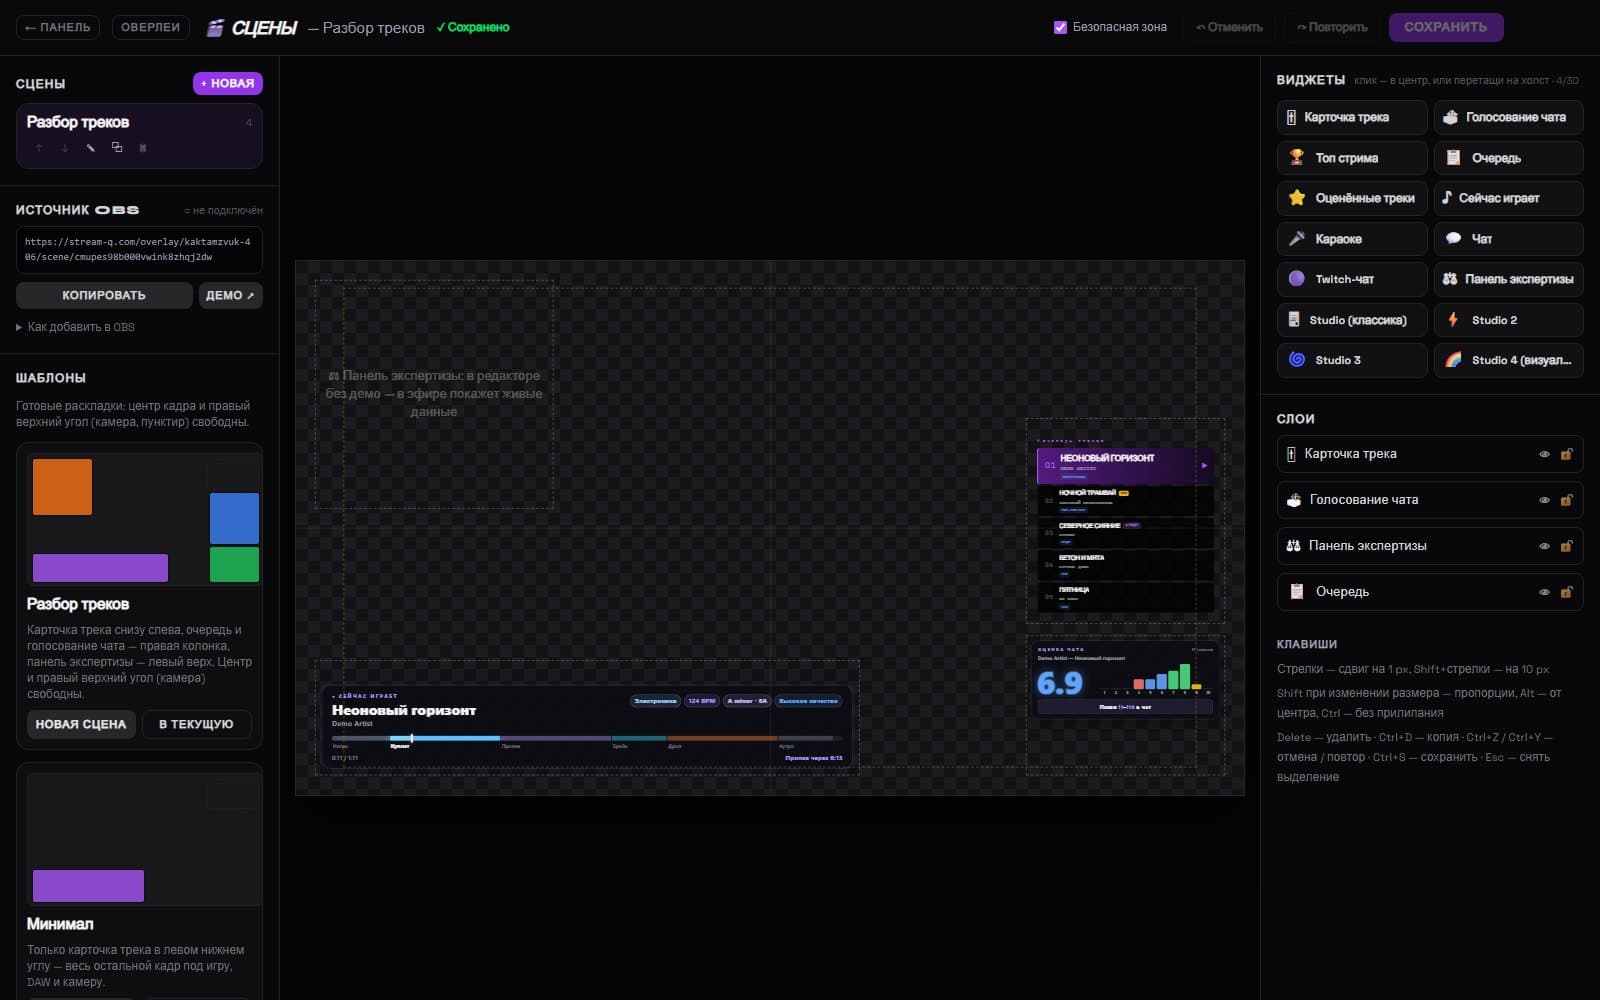Add the Сейчас играет note widget

tap(1508, 198)
